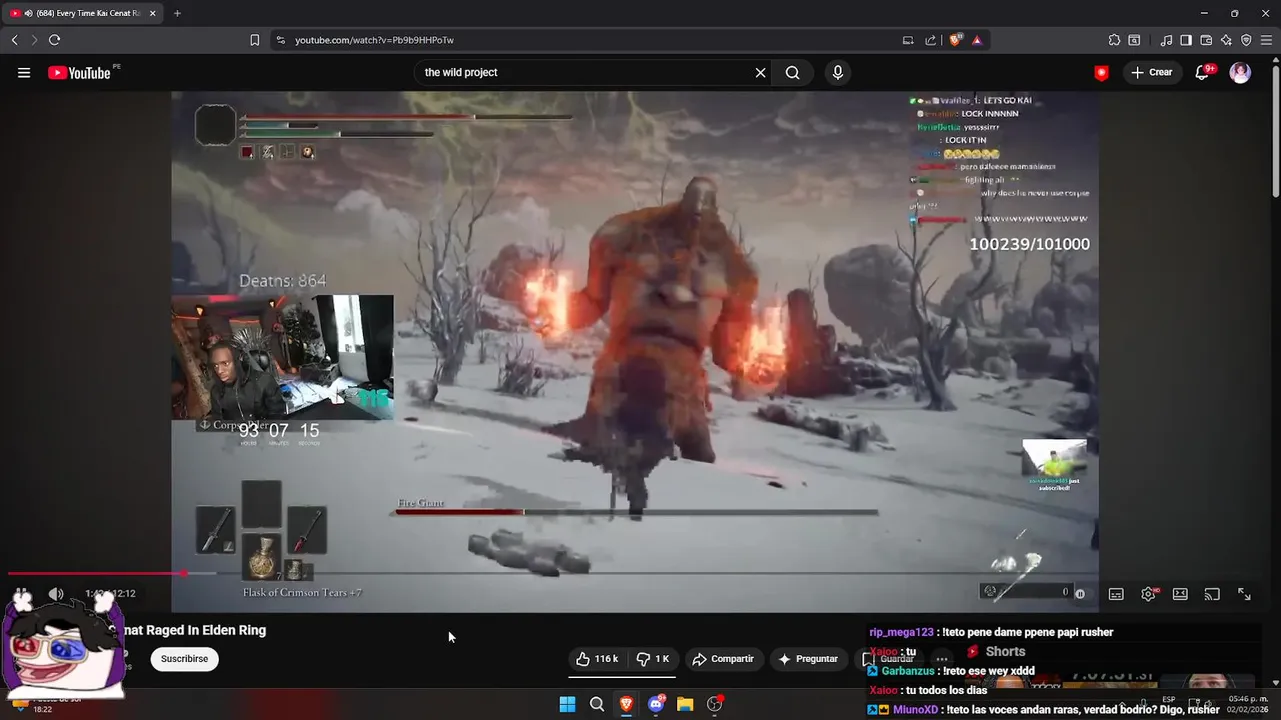
Task: Open video player settings gear
Action: tap(1148, 594)
